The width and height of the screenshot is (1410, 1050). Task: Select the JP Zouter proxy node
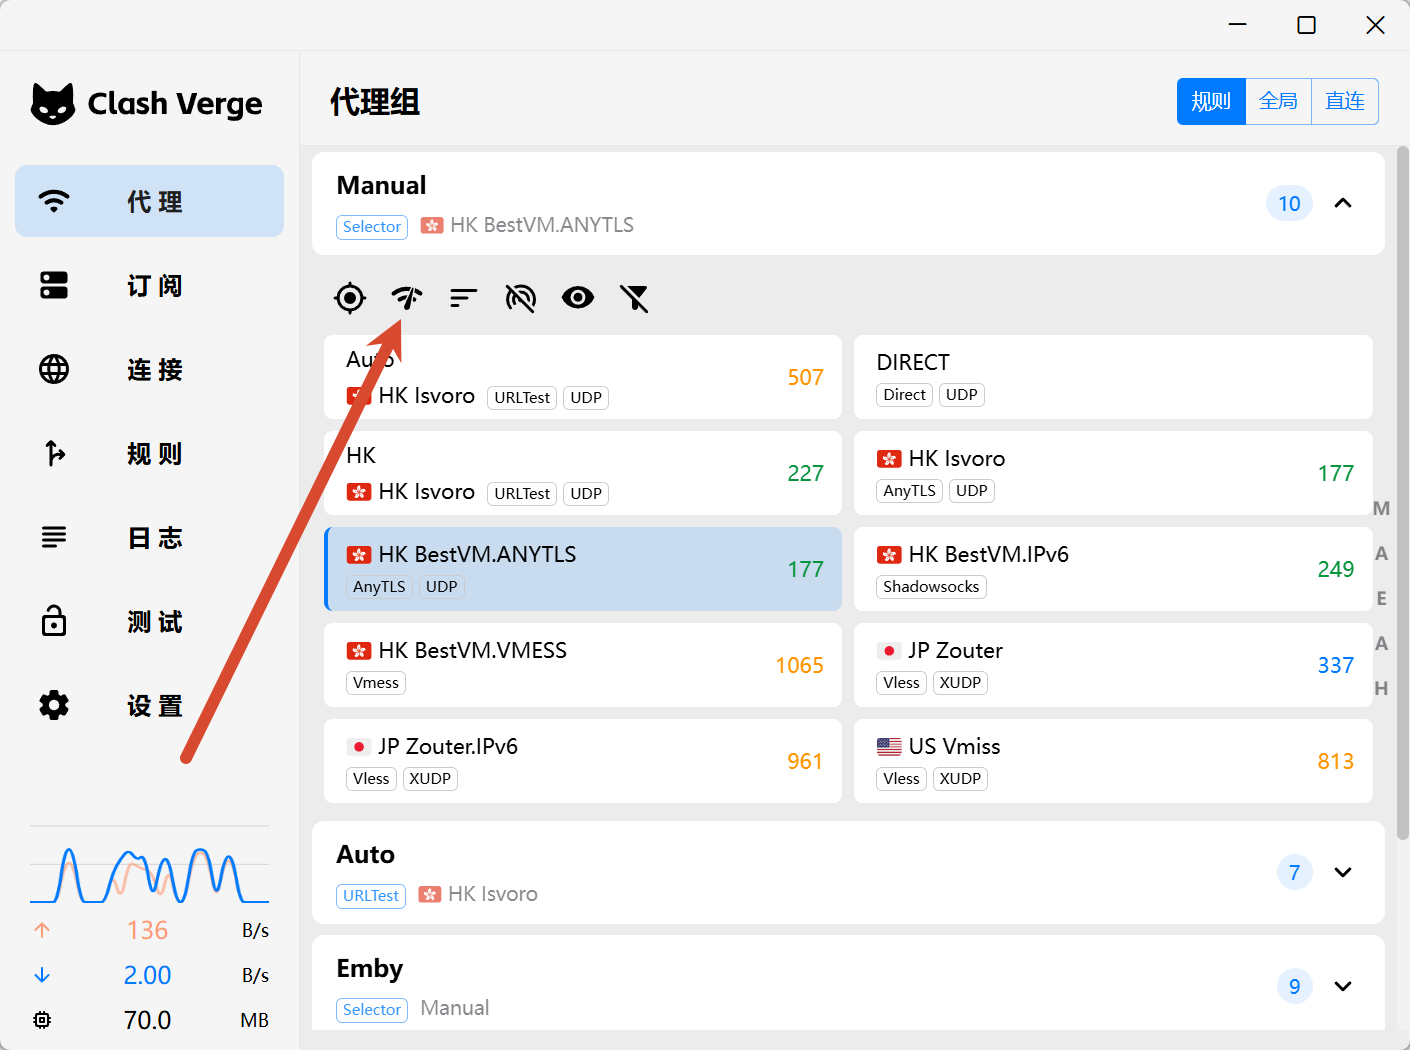point(1113,665)
